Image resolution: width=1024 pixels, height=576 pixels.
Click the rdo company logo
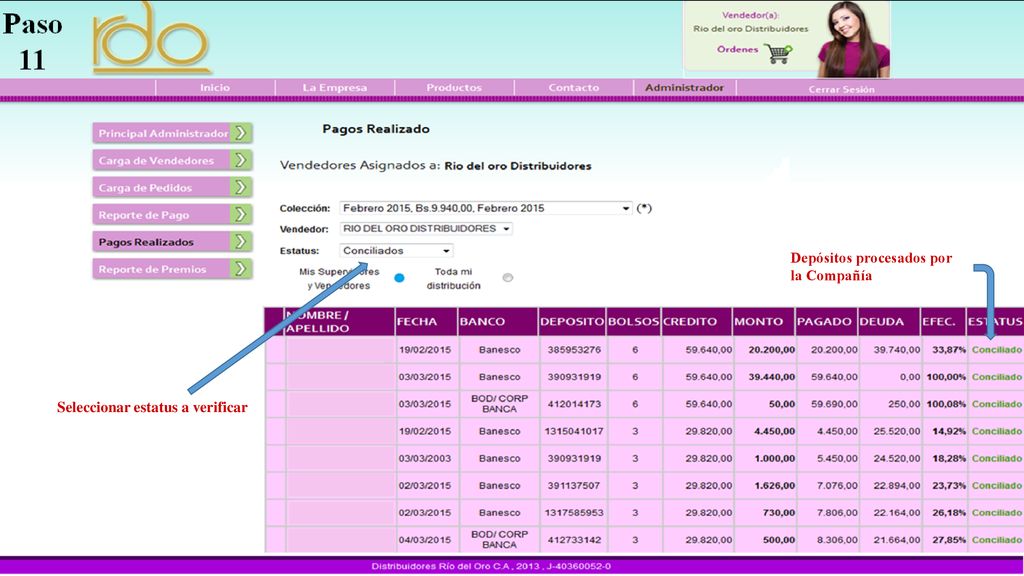[152, 38]
